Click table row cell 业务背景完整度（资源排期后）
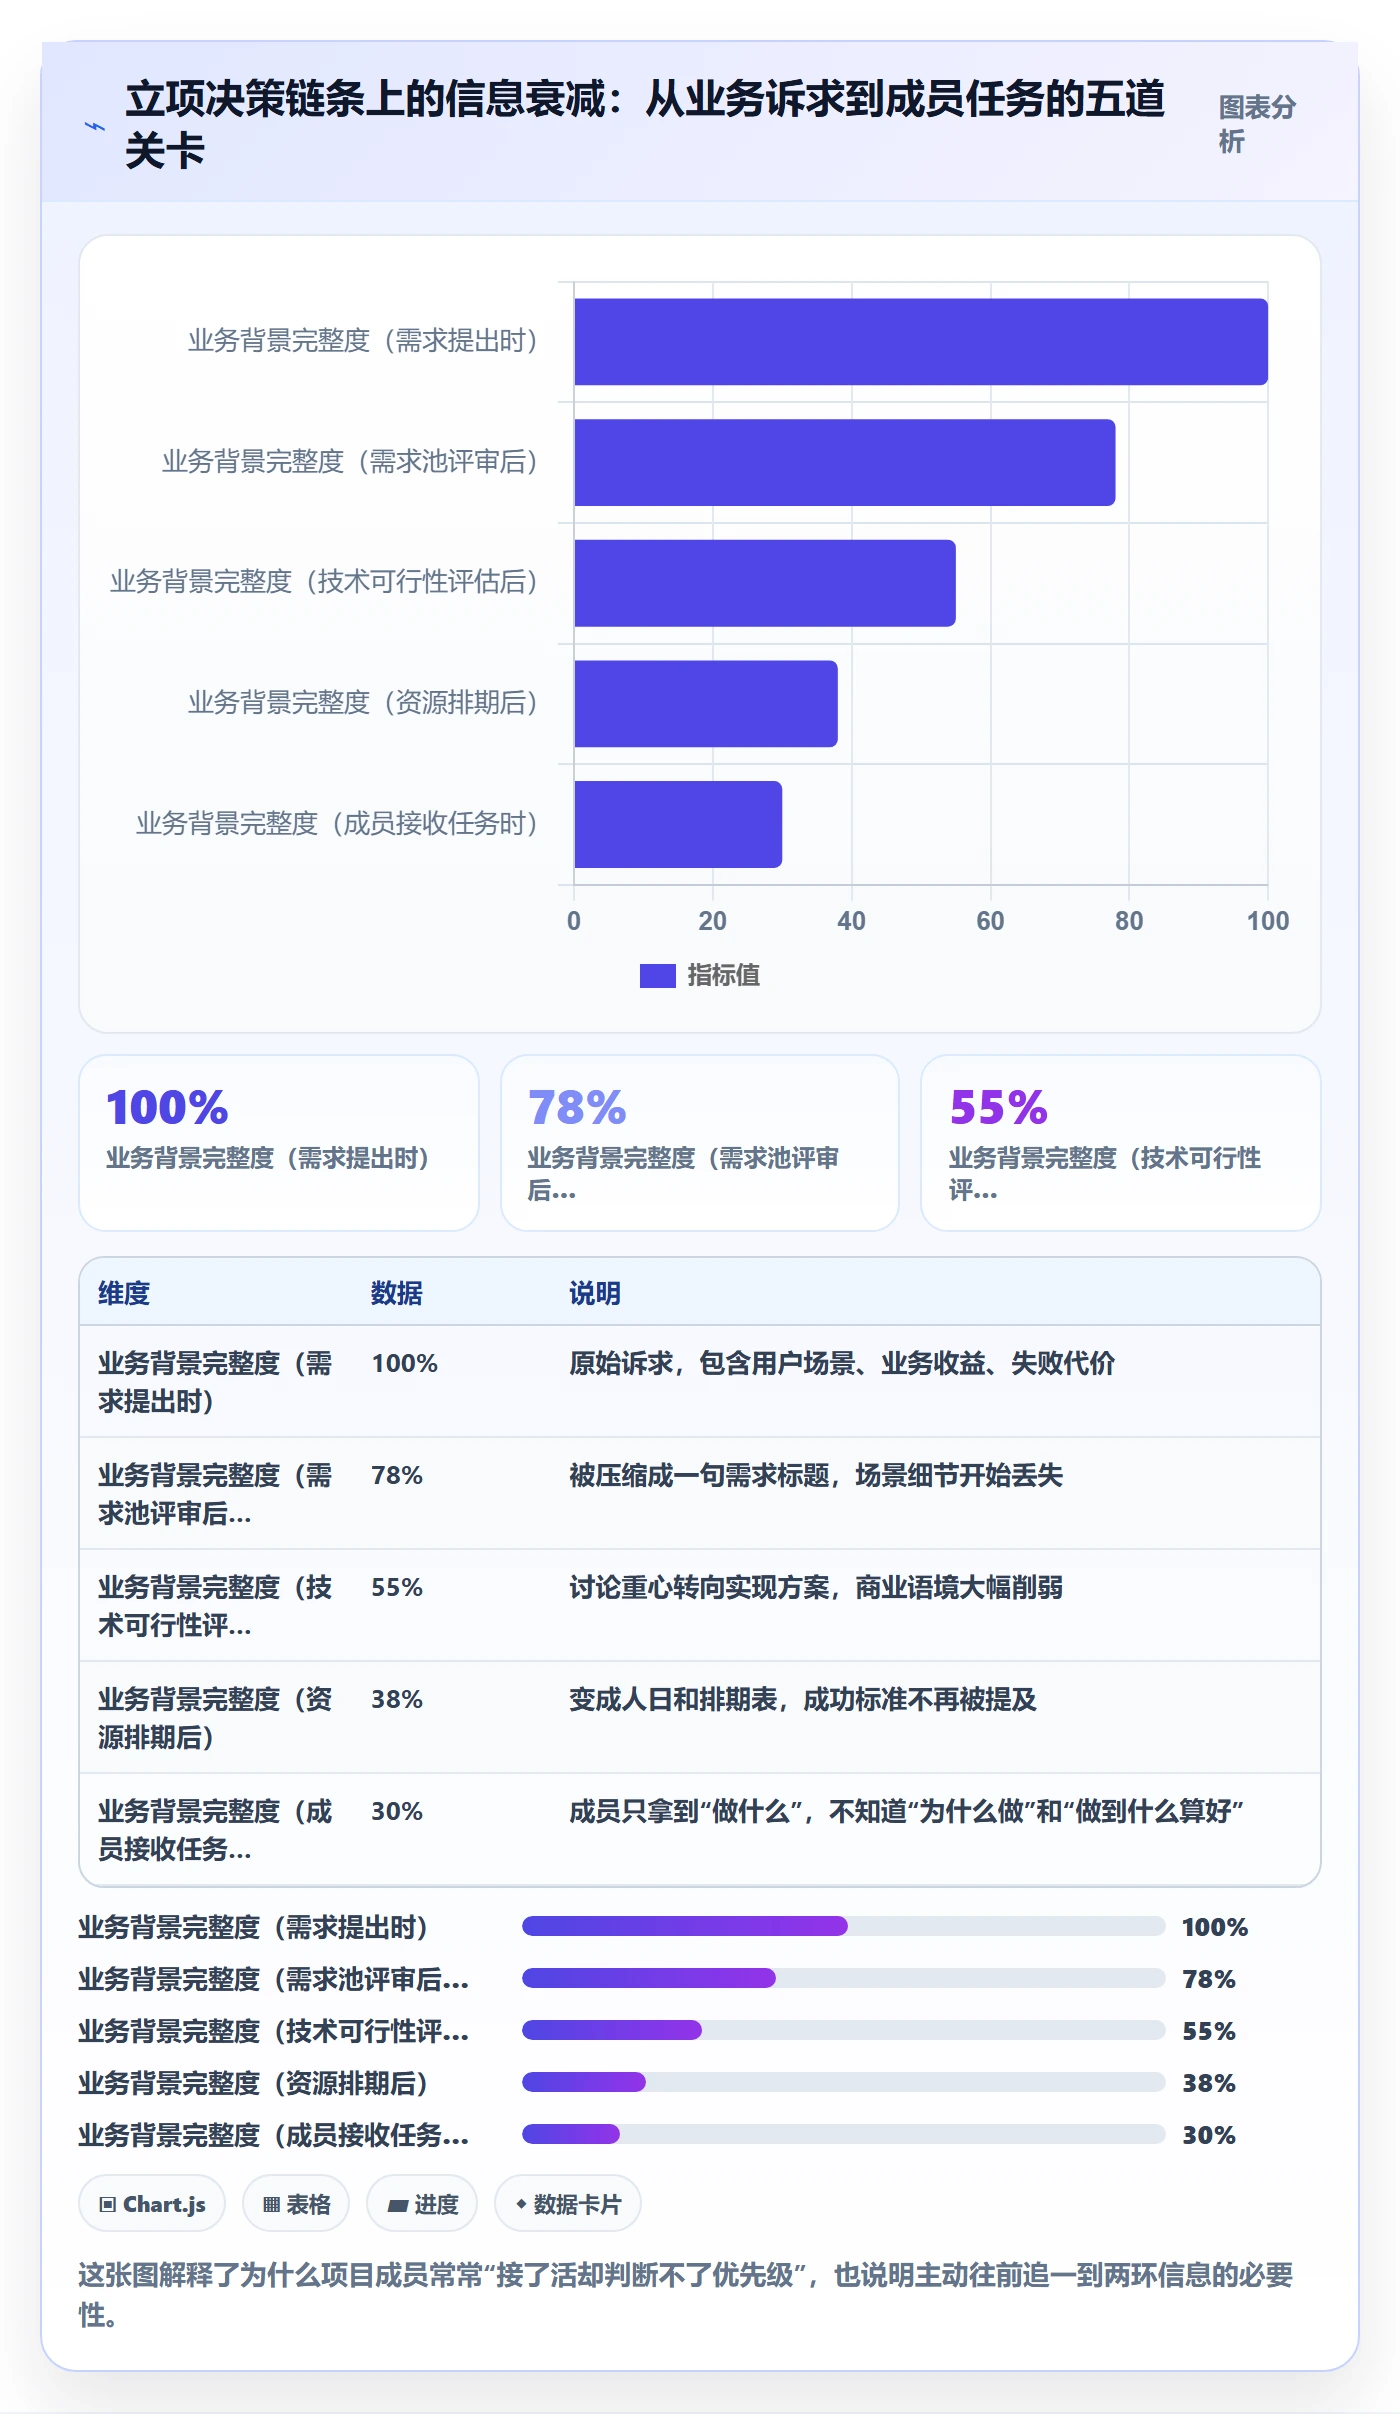The height and width of the screenshot is (2414, 1400). point(215,1718)
